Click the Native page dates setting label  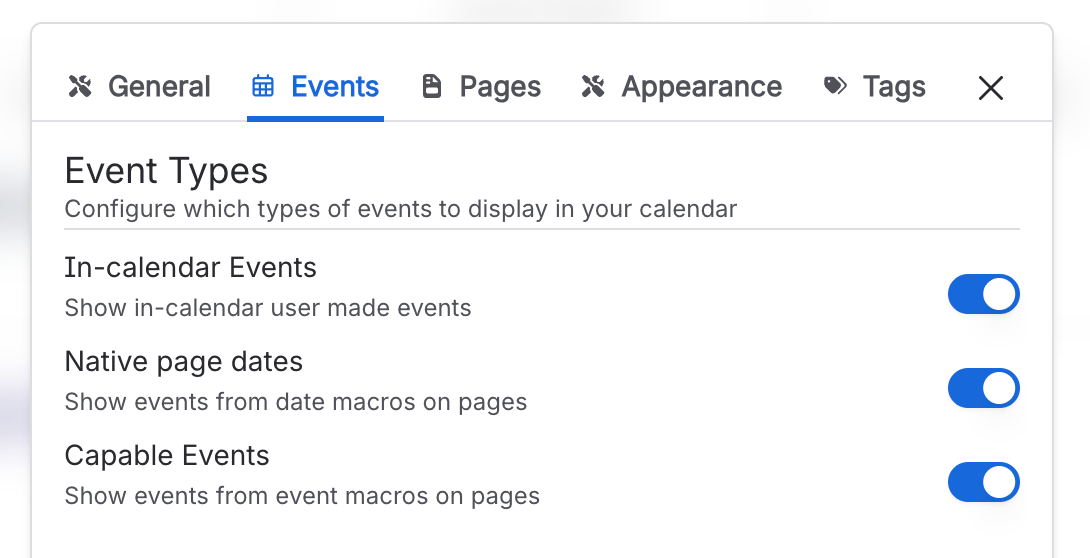click(183, 361)
